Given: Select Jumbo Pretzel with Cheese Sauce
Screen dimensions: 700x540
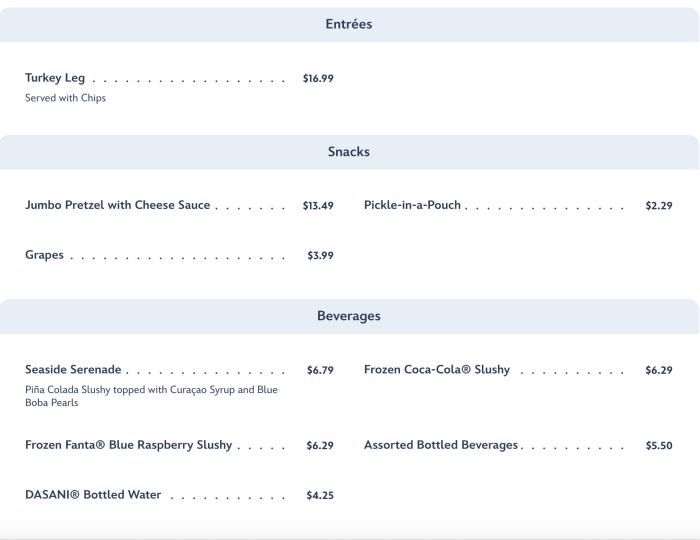Looking at the screenshot, I should coord(118,205).
